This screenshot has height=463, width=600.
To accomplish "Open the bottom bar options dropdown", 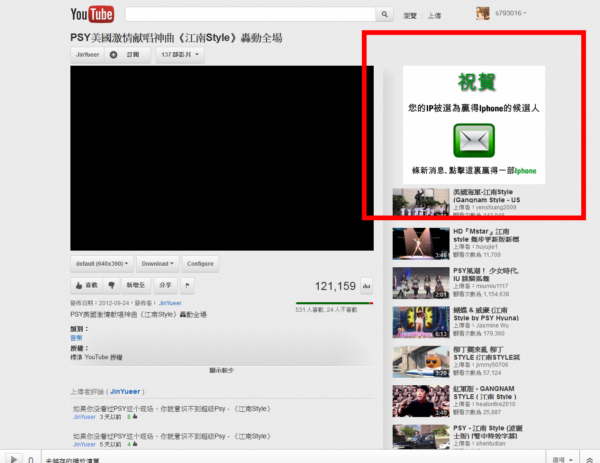I will pos(562,459).
